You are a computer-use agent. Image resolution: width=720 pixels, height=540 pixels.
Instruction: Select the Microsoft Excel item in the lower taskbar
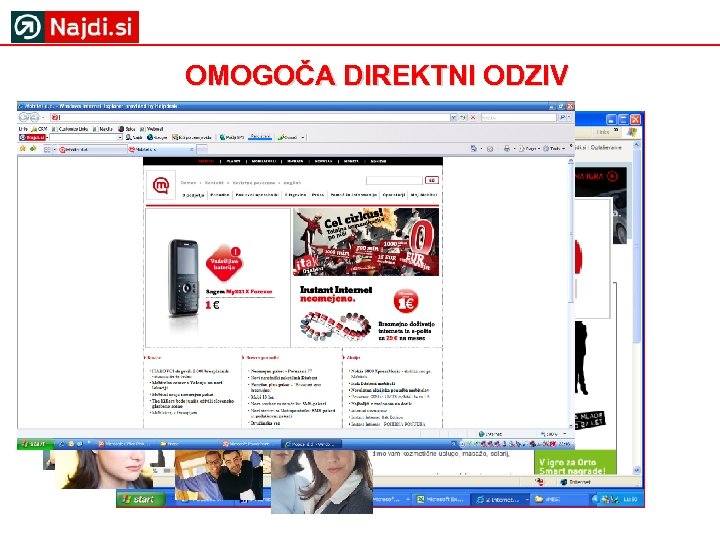click(441, 499)
